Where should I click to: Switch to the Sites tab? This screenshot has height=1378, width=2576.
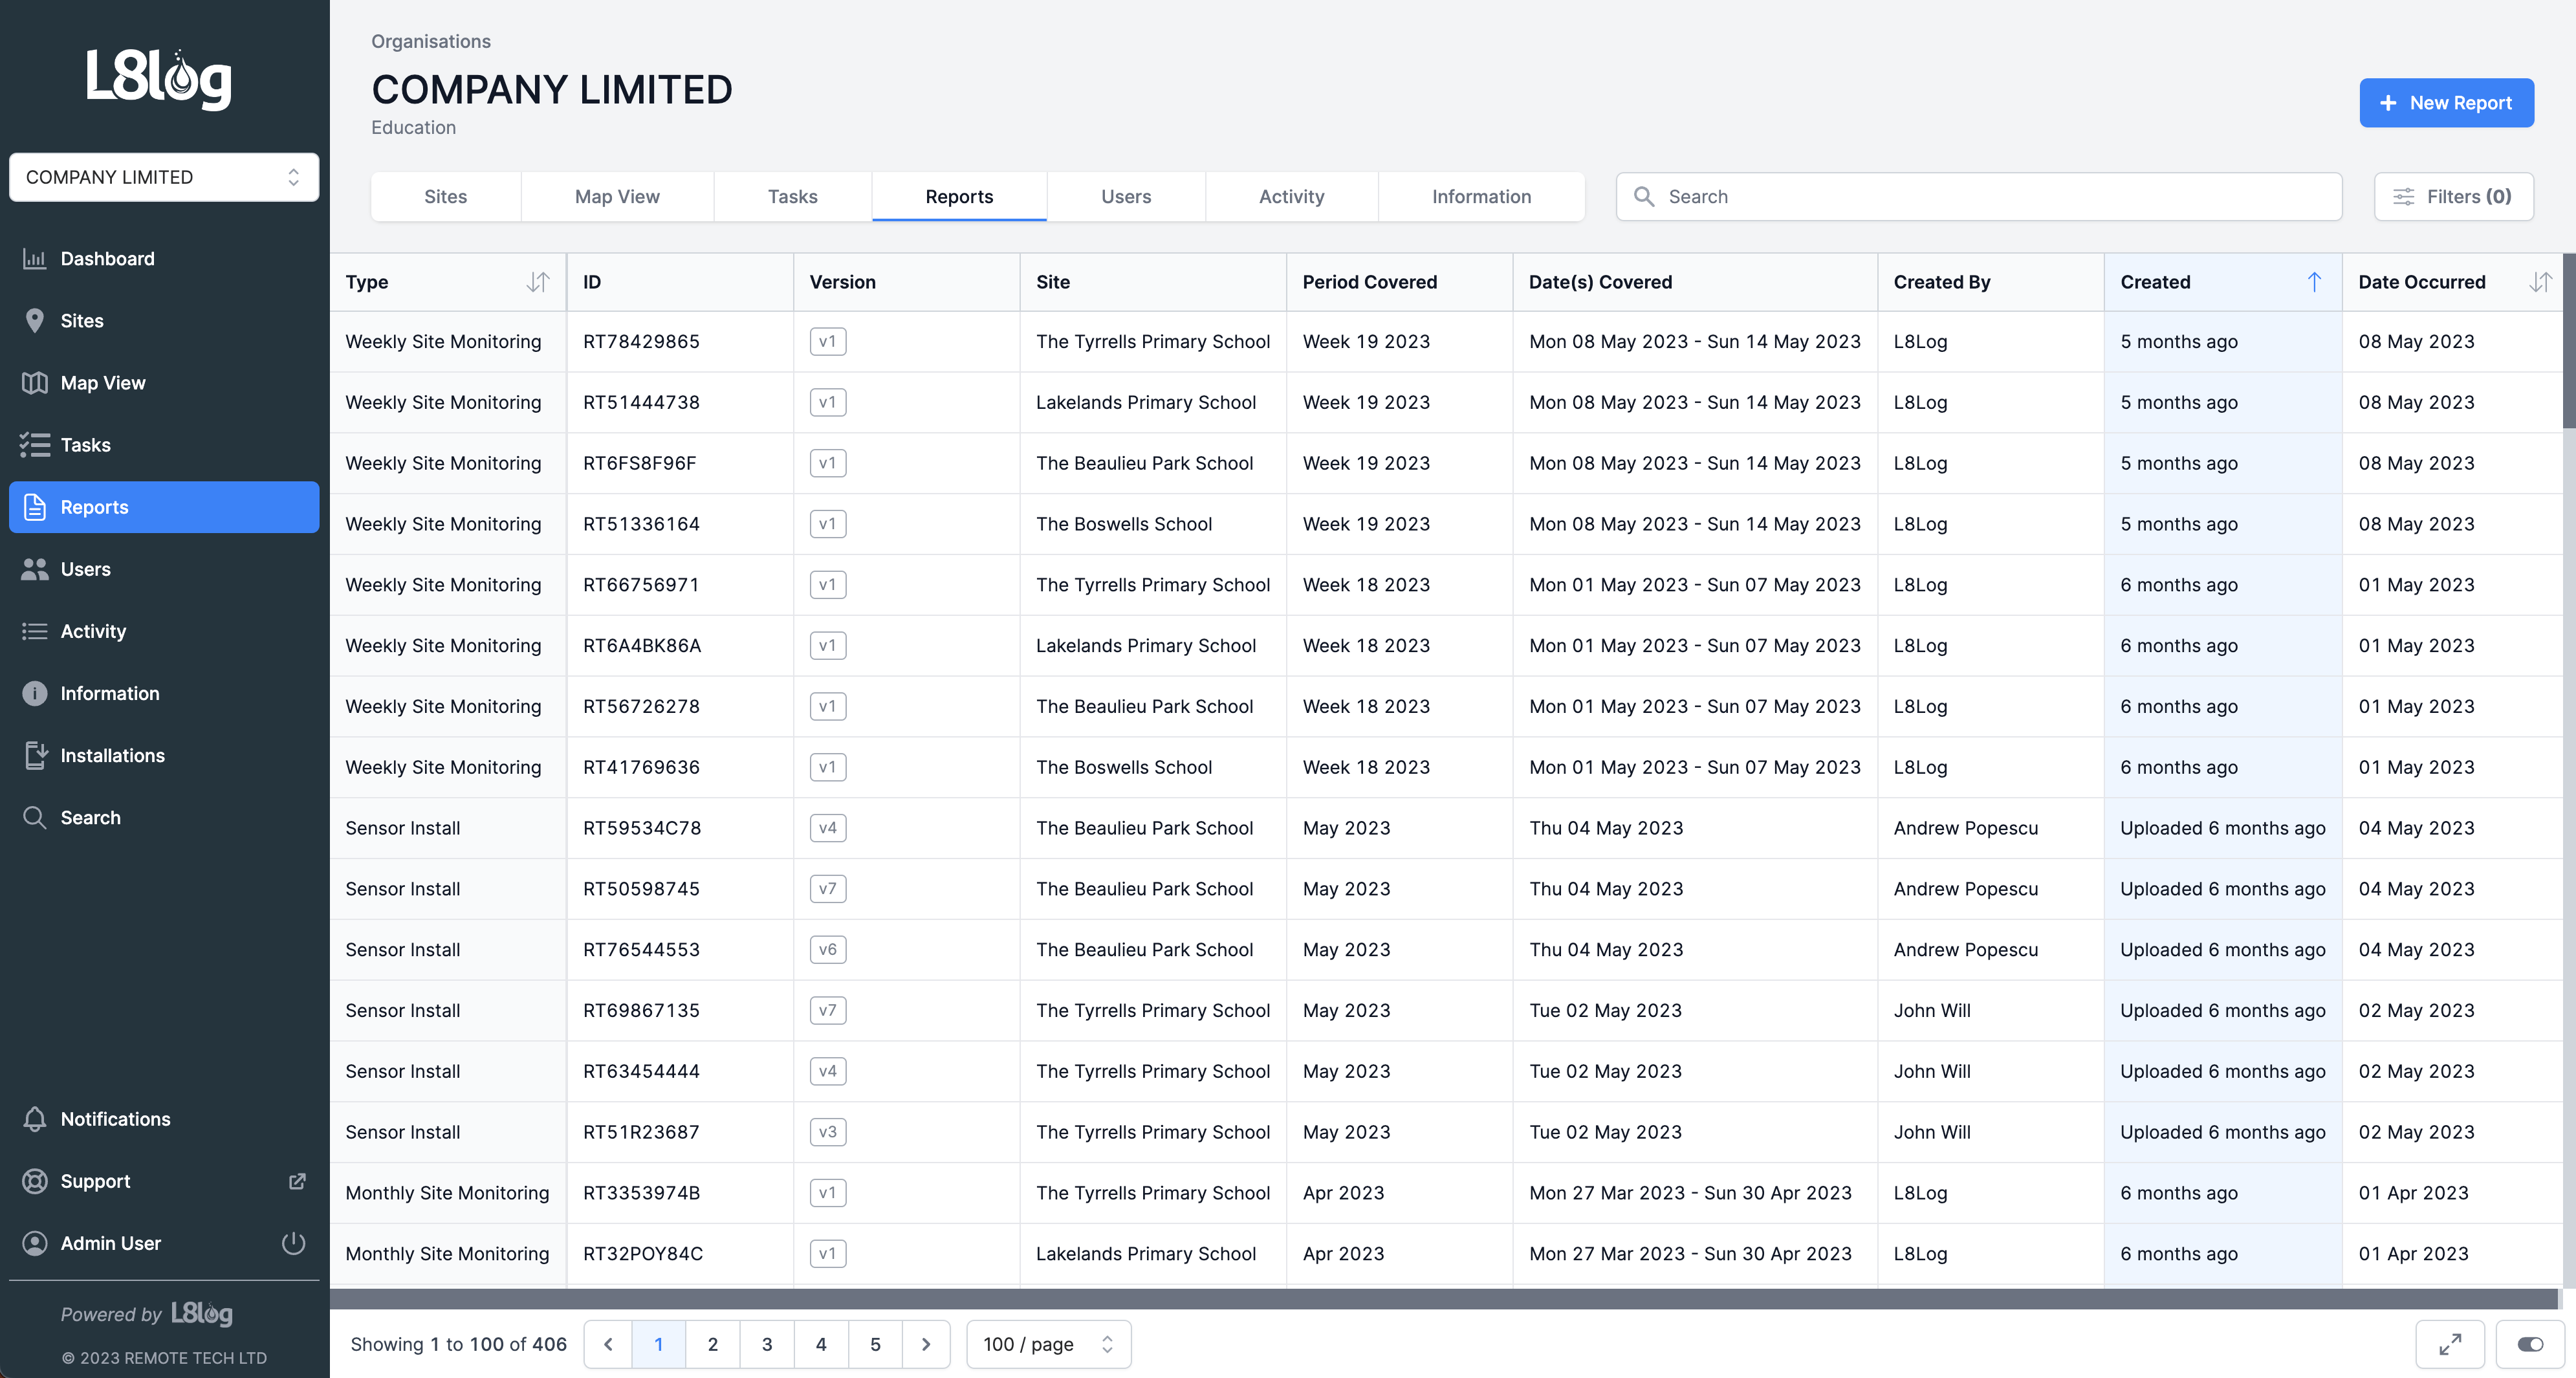tap(446, 197)
